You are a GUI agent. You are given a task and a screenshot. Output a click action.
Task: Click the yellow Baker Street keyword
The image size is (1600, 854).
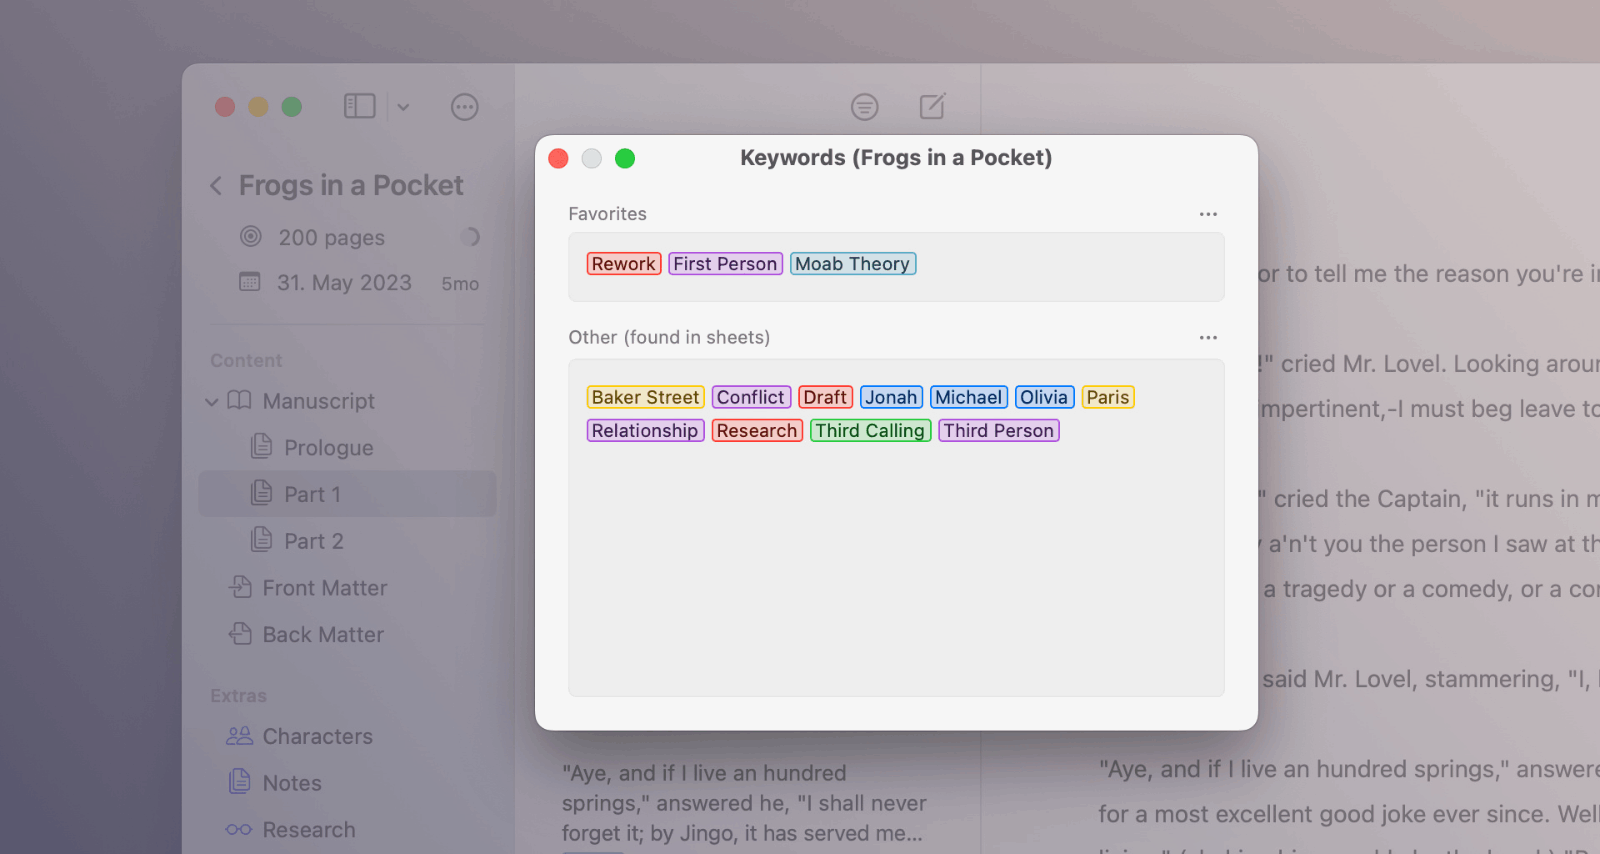pos(645,398)
